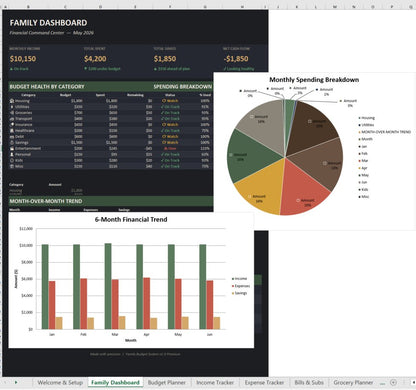Image resolution: width=416 pixels, height=390 pixels.
Task: Click the Misc legend entry in pie chart
Action: (x=364, y=197)
